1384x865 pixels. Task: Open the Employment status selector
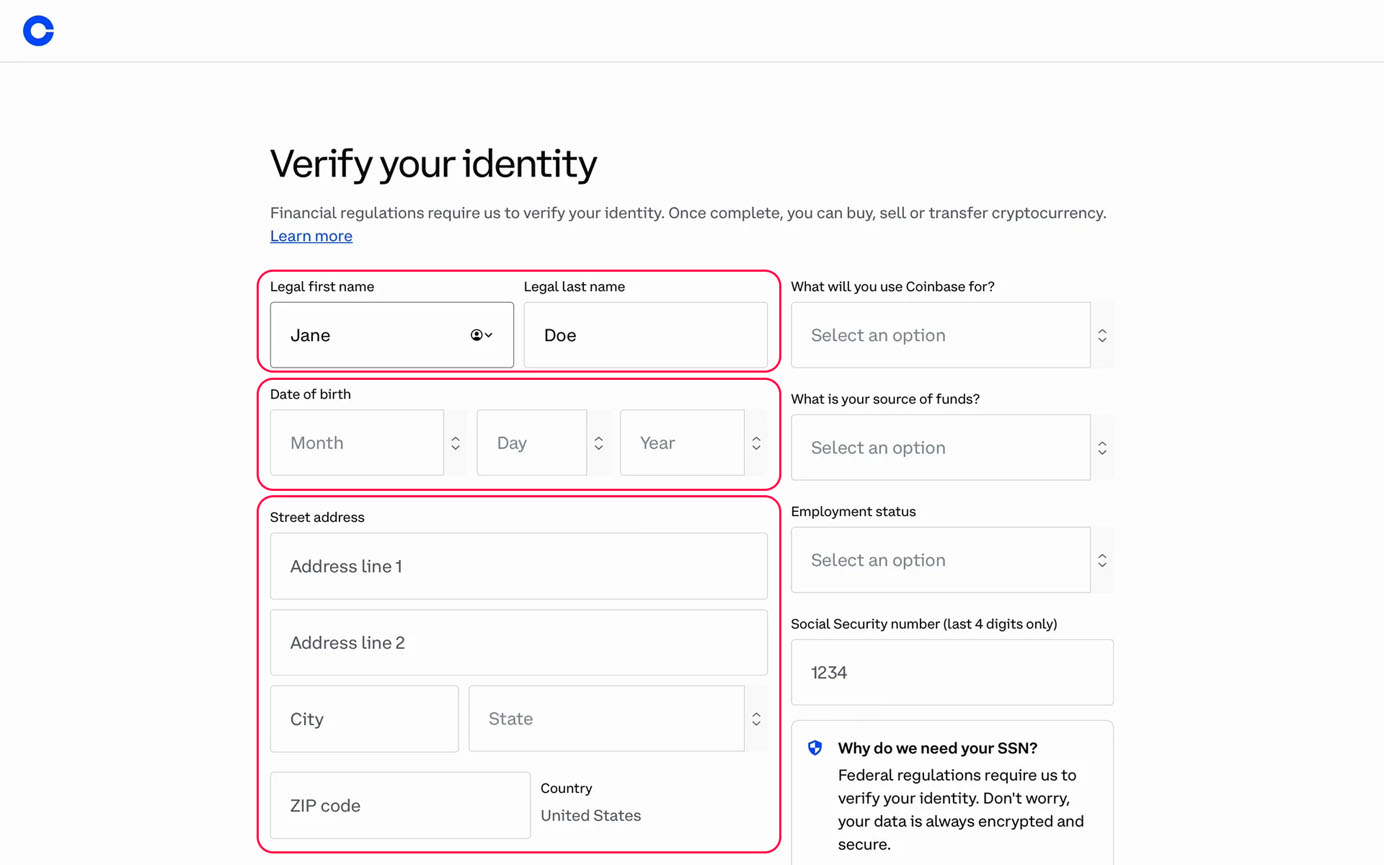[940, 559]
